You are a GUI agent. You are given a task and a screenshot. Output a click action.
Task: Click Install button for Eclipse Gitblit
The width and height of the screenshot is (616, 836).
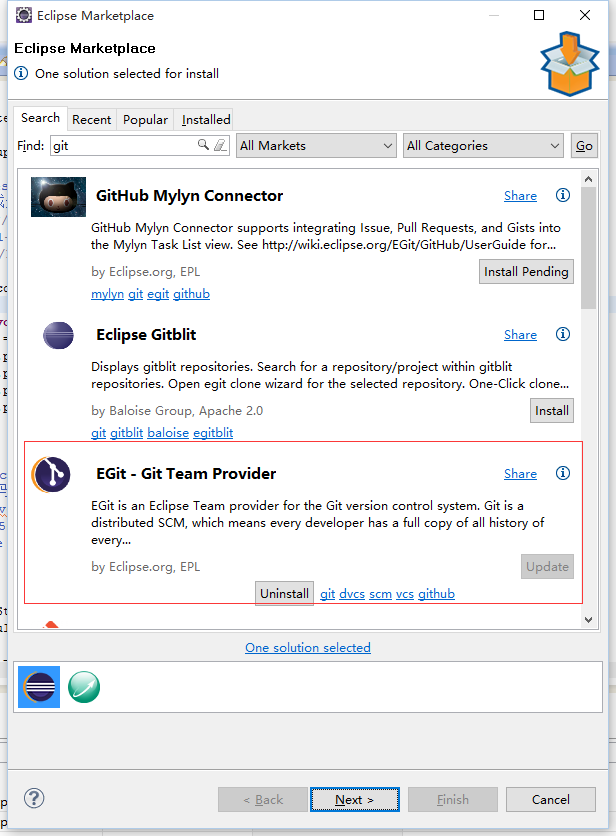pyautogui.click(x=551, y=411)
